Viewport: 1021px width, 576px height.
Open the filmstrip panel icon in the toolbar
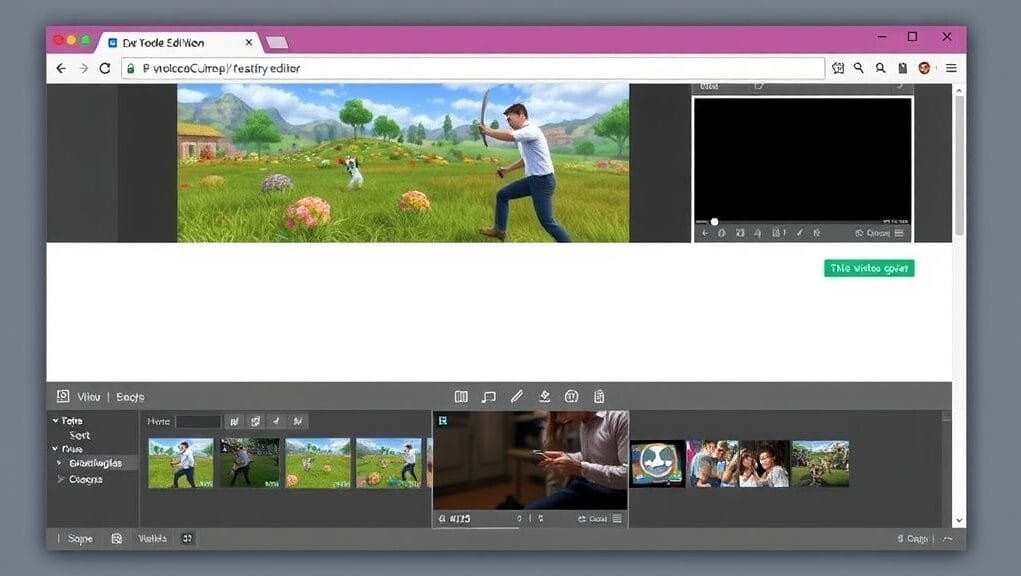pos(461,396)
